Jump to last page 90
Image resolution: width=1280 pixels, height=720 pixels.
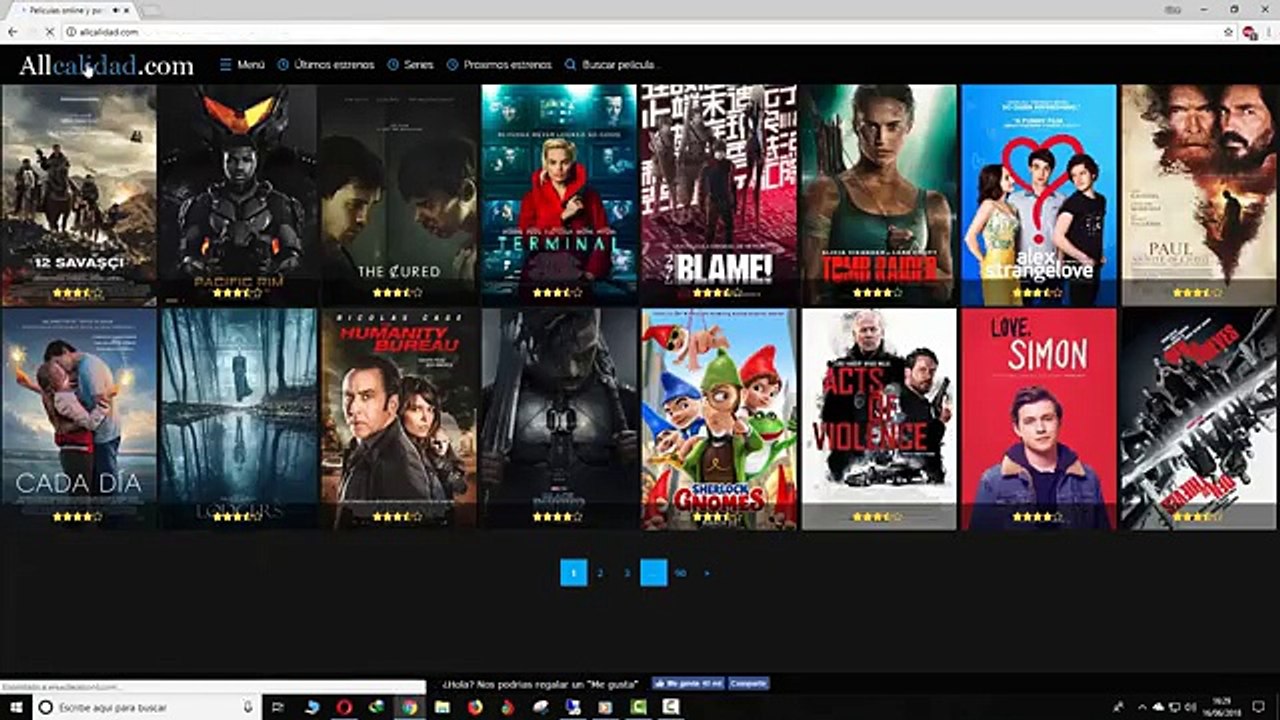pyautogui.click(x=680, y=573)
